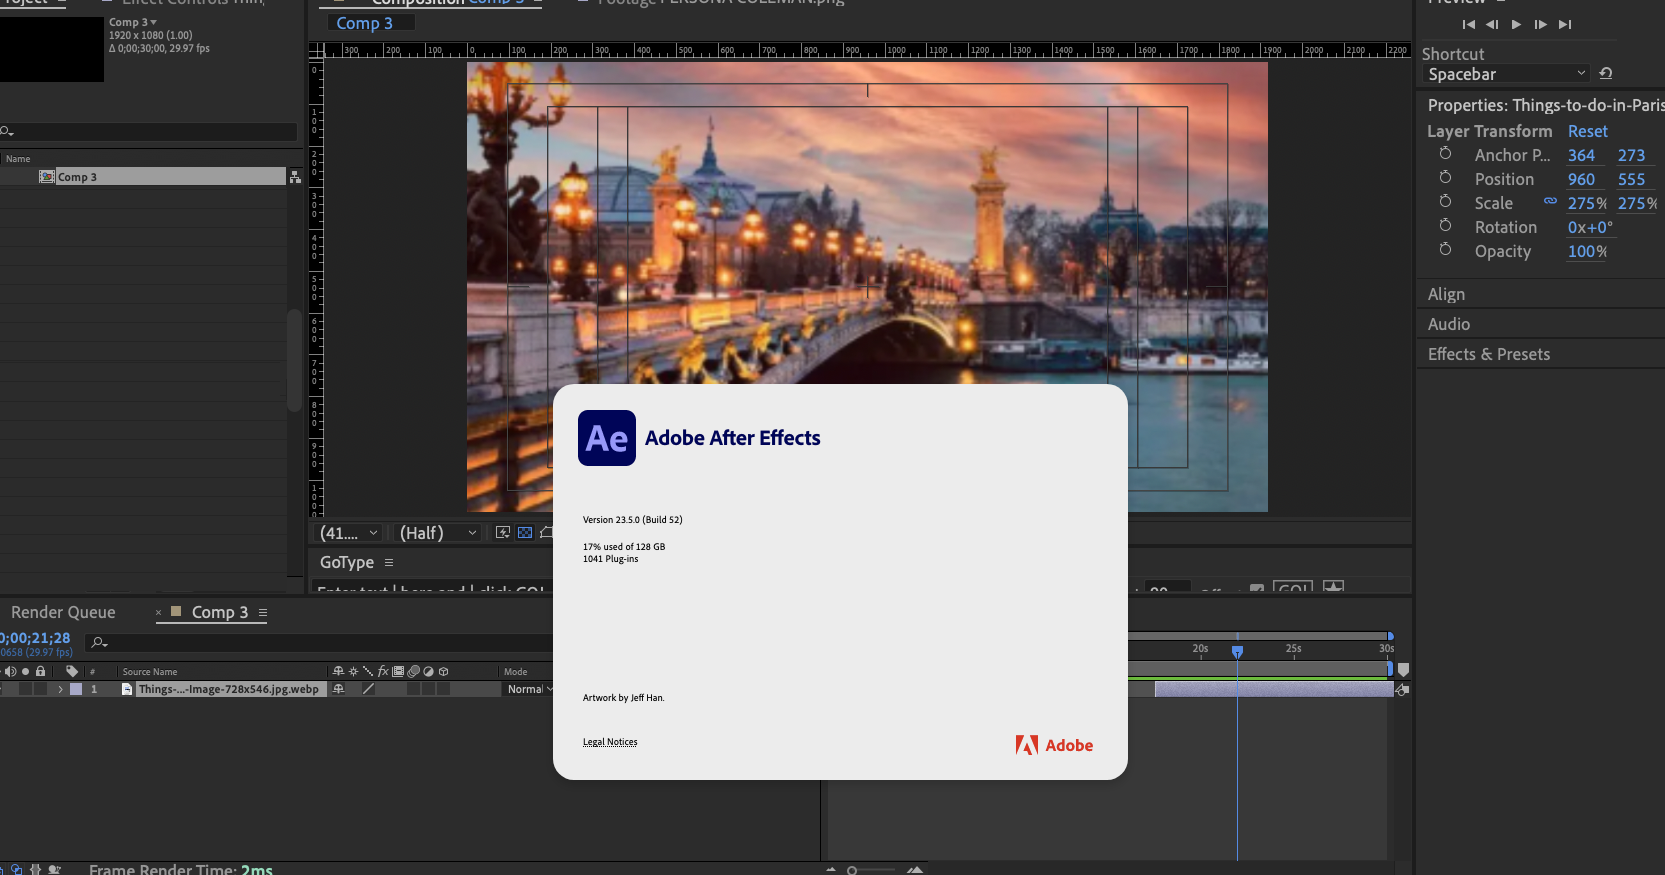Click the Fast Previews icon in viewer
1665x875 pixels.
503,533
